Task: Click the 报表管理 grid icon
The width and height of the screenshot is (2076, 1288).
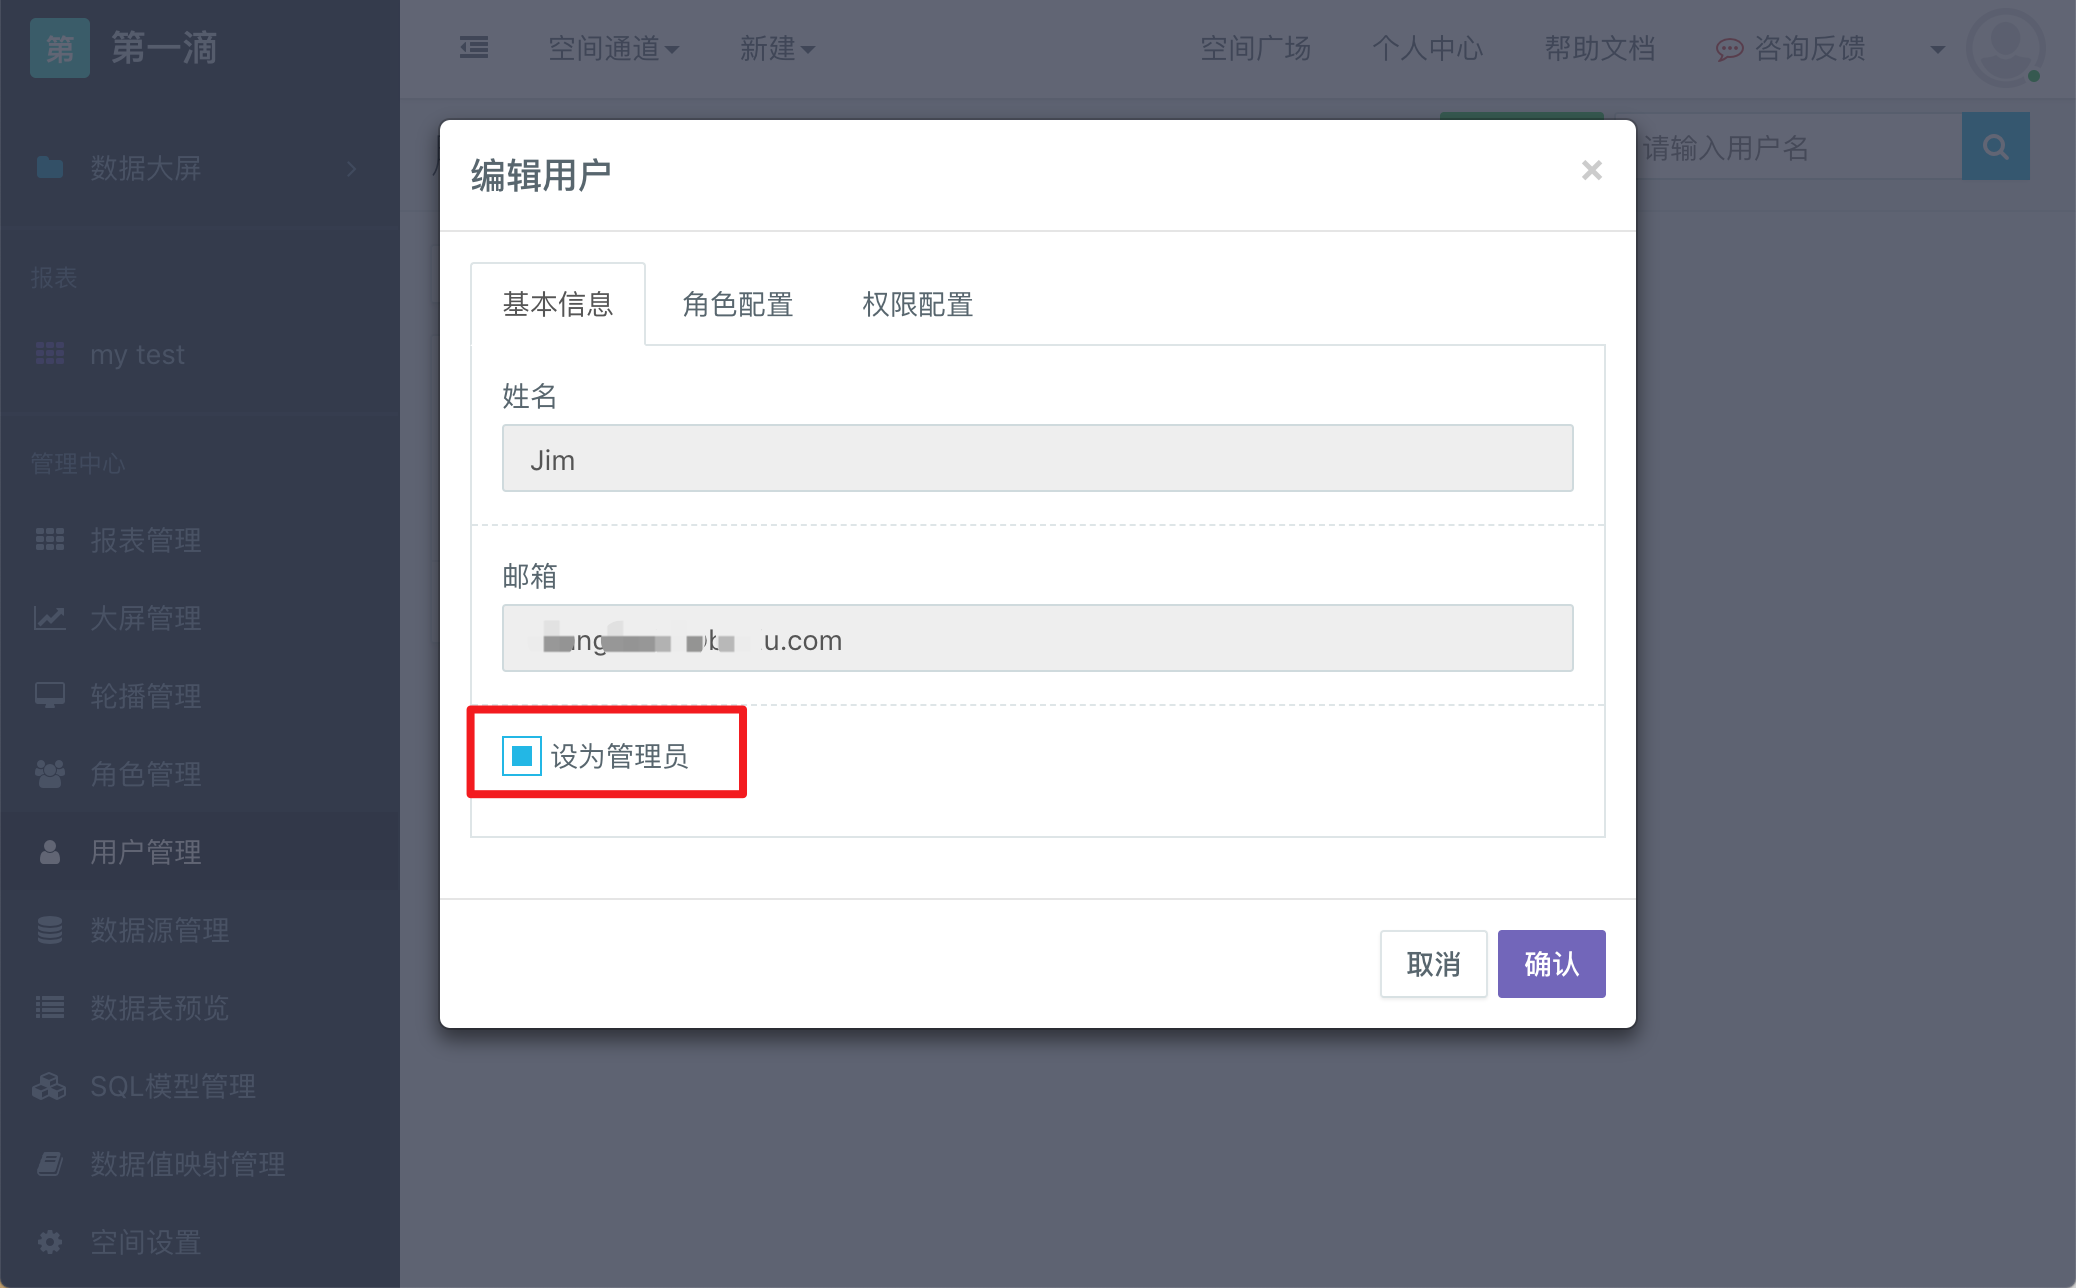Action: (50, 539)
